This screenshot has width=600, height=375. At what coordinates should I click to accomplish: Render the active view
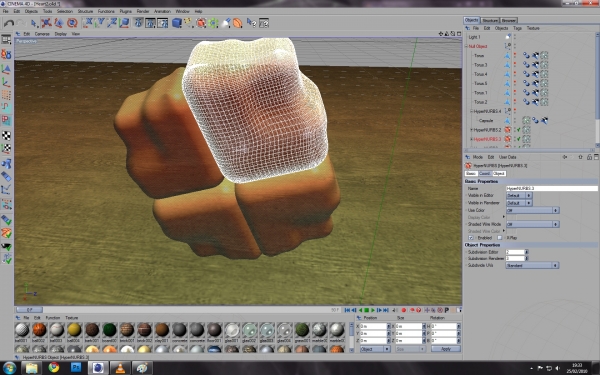[x=138, y=23]
